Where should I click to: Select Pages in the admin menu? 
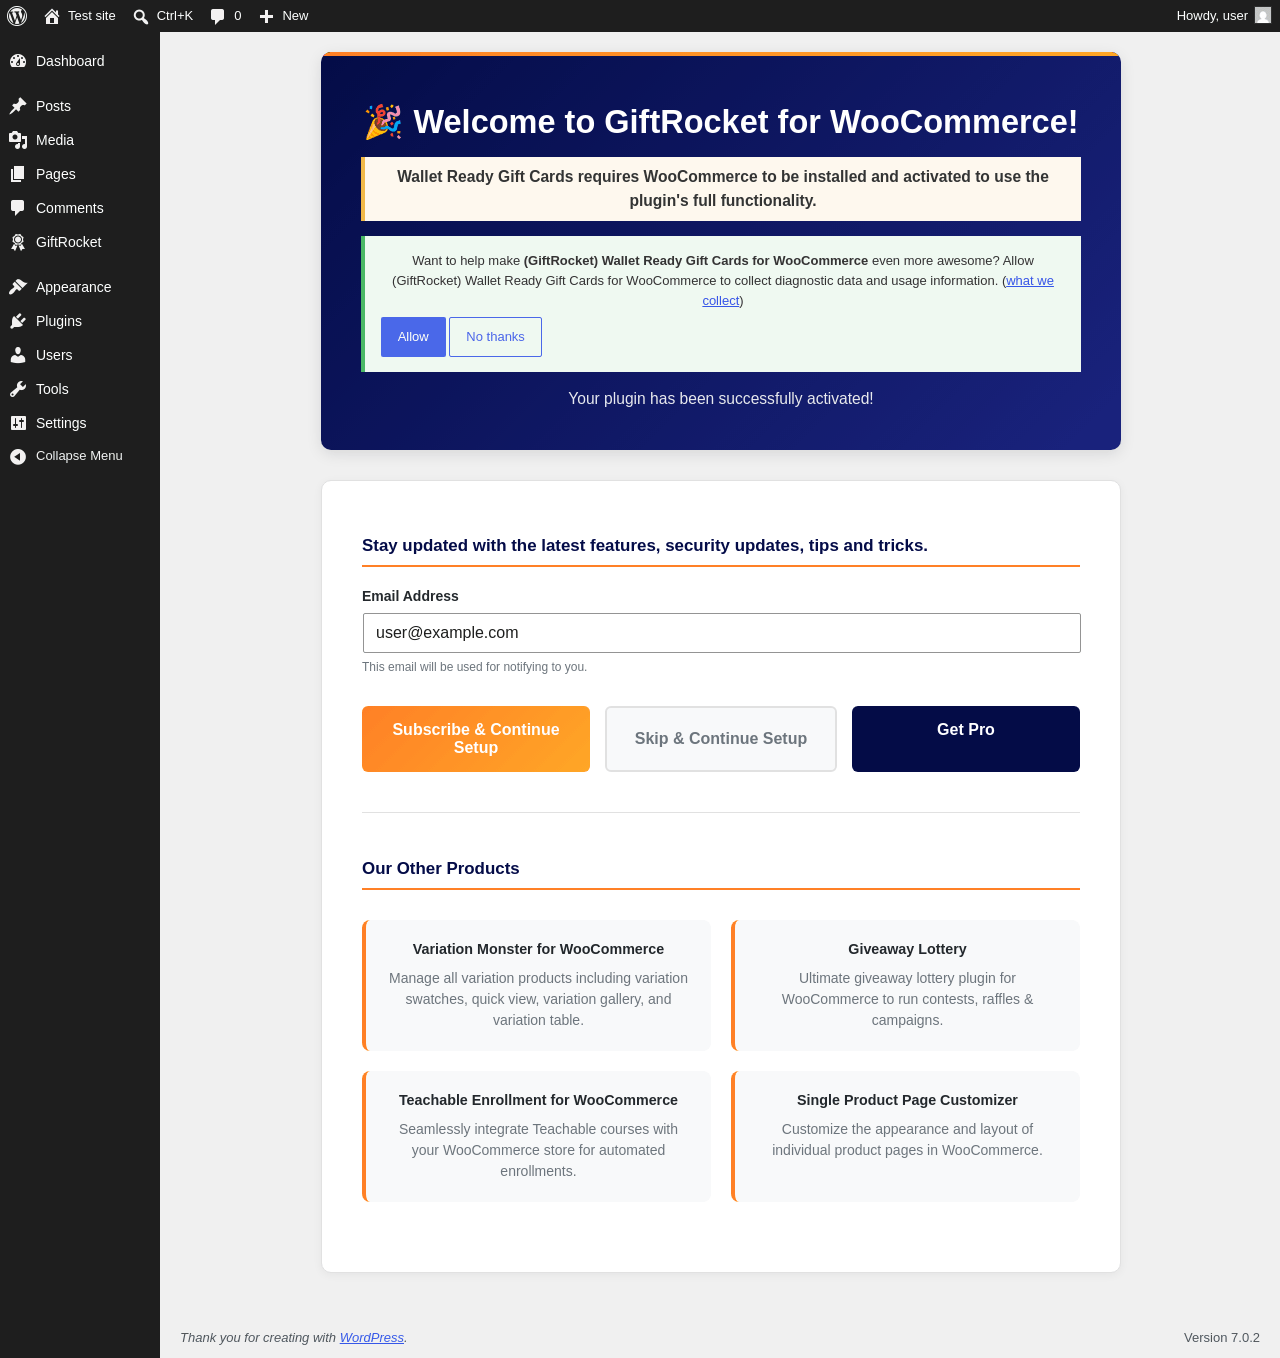click(x=80, y=174)
